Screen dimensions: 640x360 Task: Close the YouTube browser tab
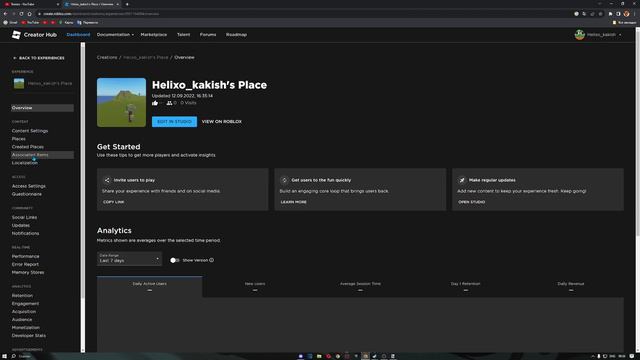coord(58,4)
